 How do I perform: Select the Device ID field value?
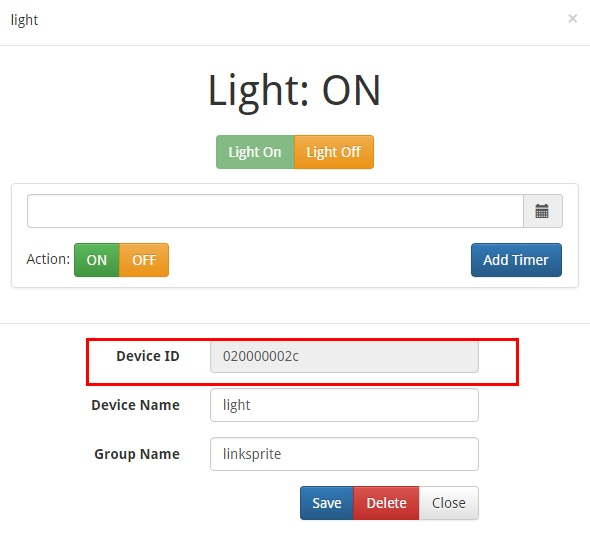coord(344,356)
